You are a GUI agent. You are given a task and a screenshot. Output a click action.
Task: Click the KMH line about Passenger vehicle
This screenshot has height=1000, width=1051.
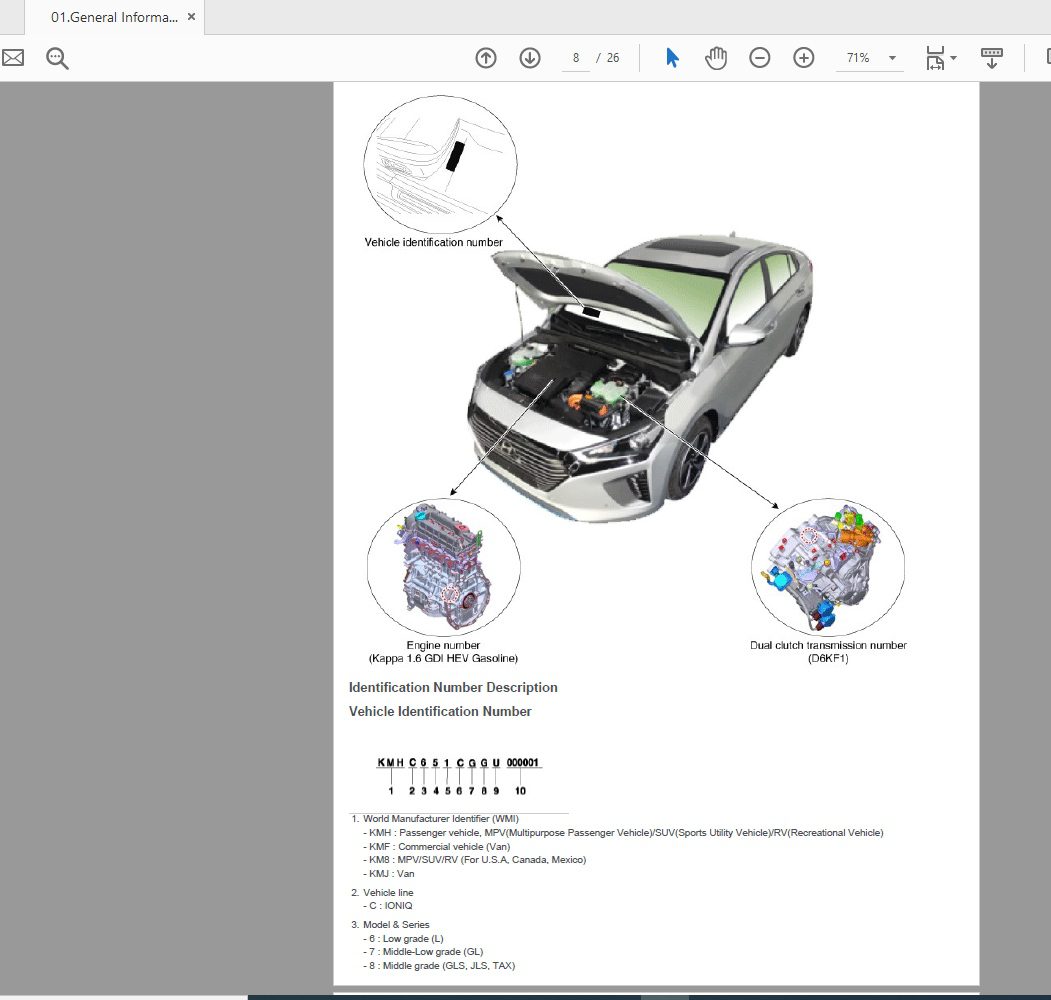pos(623,832)
